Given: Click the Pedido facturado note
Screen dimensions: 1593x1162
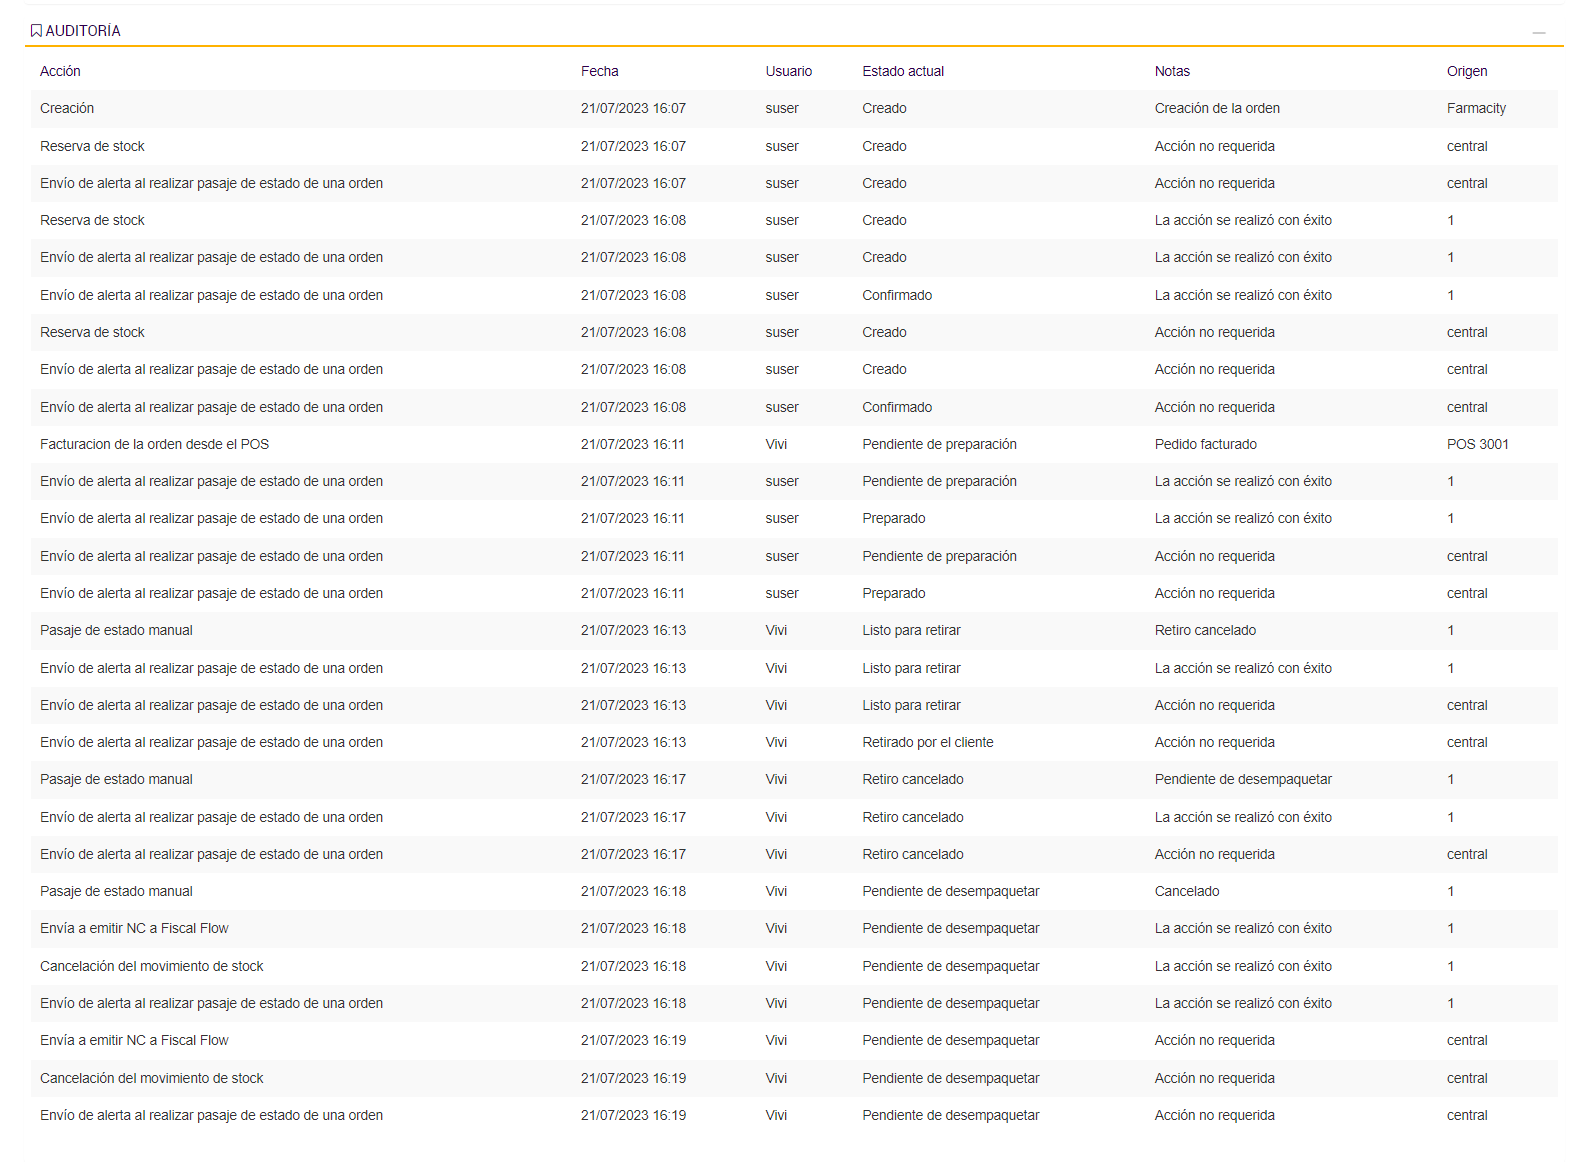Looking at the screenshot, I should click(x=1205, y=444).
